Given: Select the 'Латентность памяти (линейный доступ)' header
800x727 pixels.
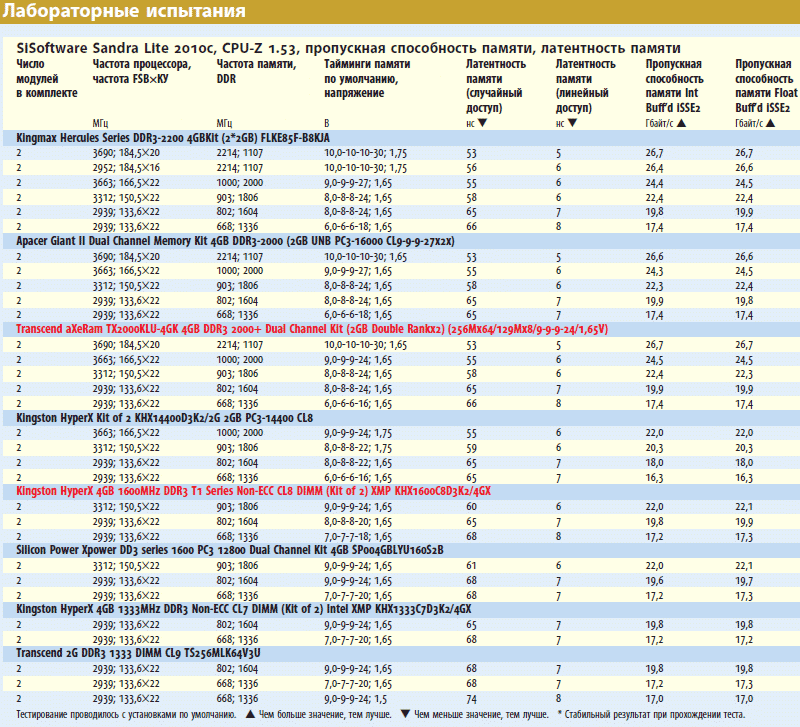Looking at the screenshot, I should click(x=586, y=86).
